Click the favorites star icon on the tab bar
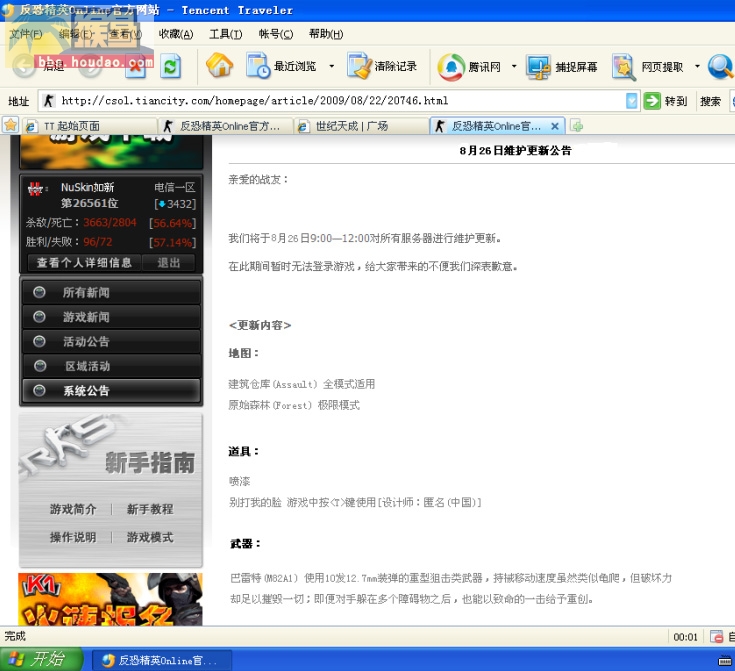 coord(10,125)
